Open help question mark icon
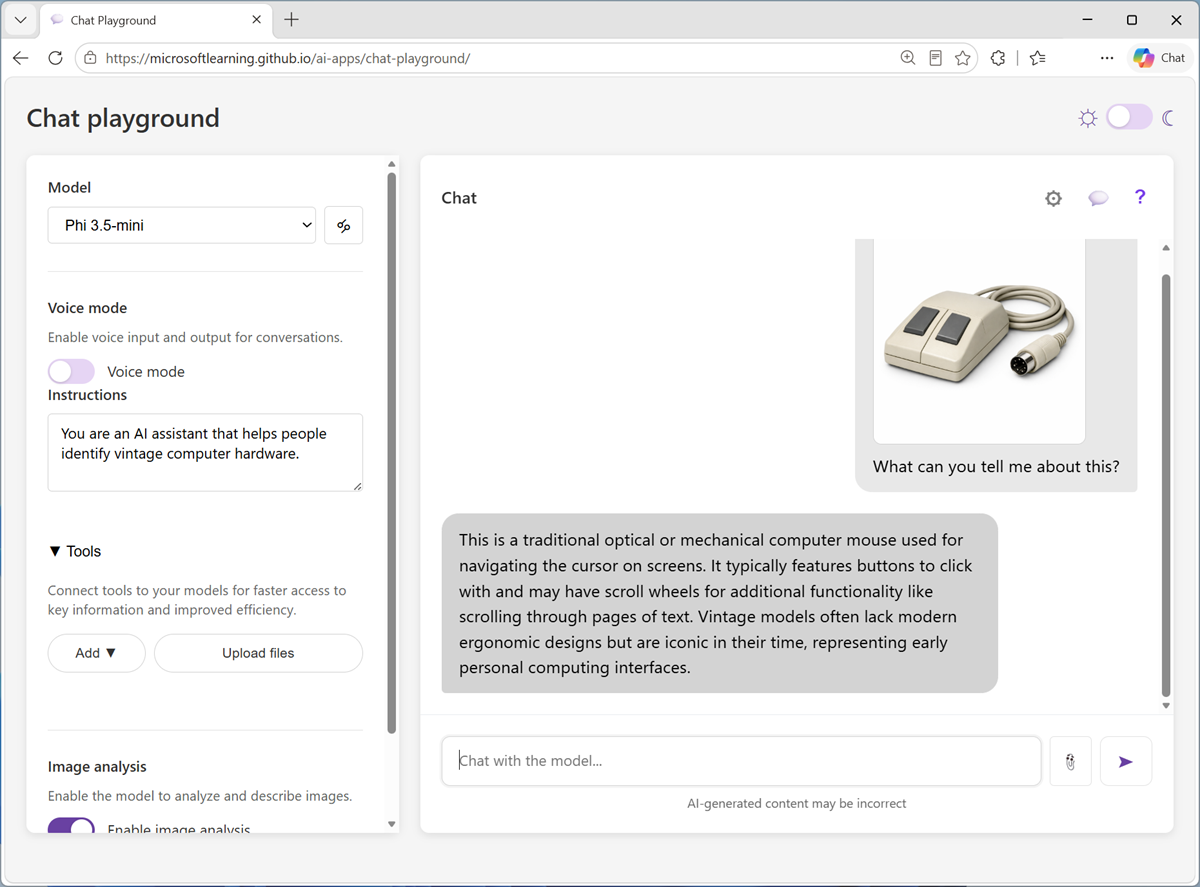This screenshot has width=1200, height=887. click(1140, 197)
